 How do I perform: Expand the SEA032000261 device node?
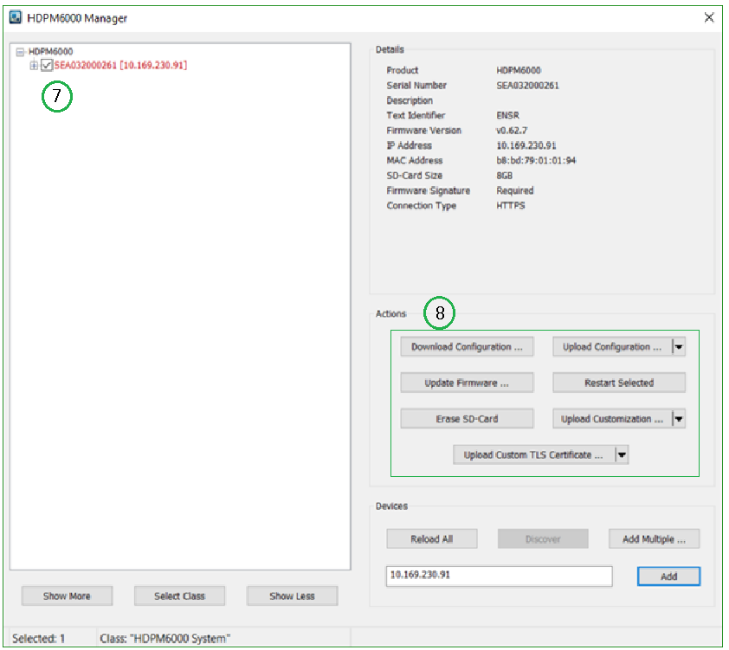(x=33, y=66)
